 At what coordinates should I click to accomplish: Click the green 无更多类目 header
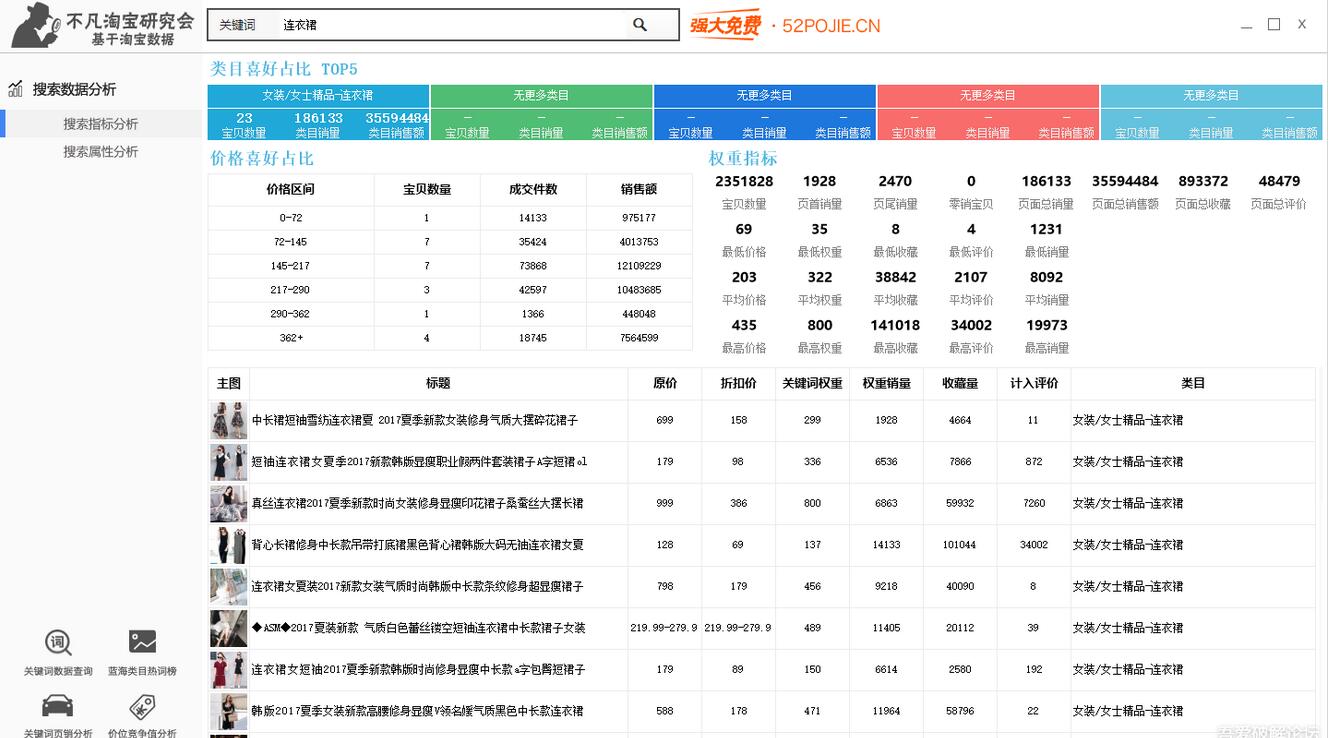(541, 95)
